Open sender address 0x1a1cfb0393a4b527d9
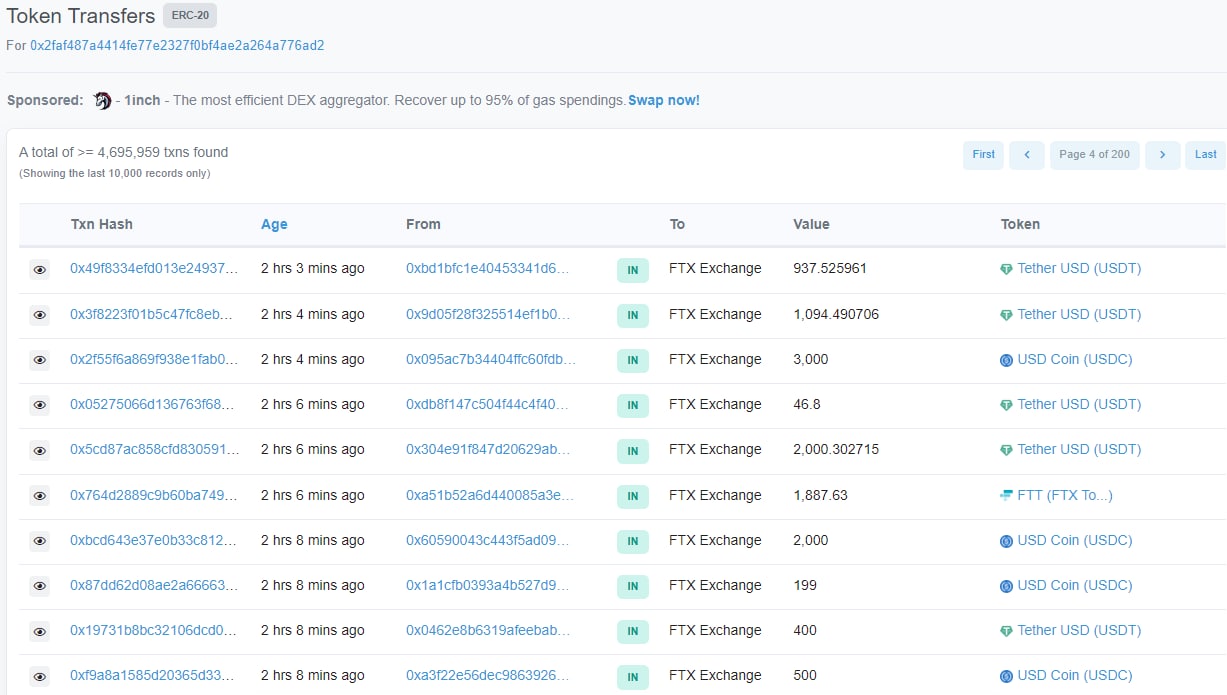 [489, 585]
